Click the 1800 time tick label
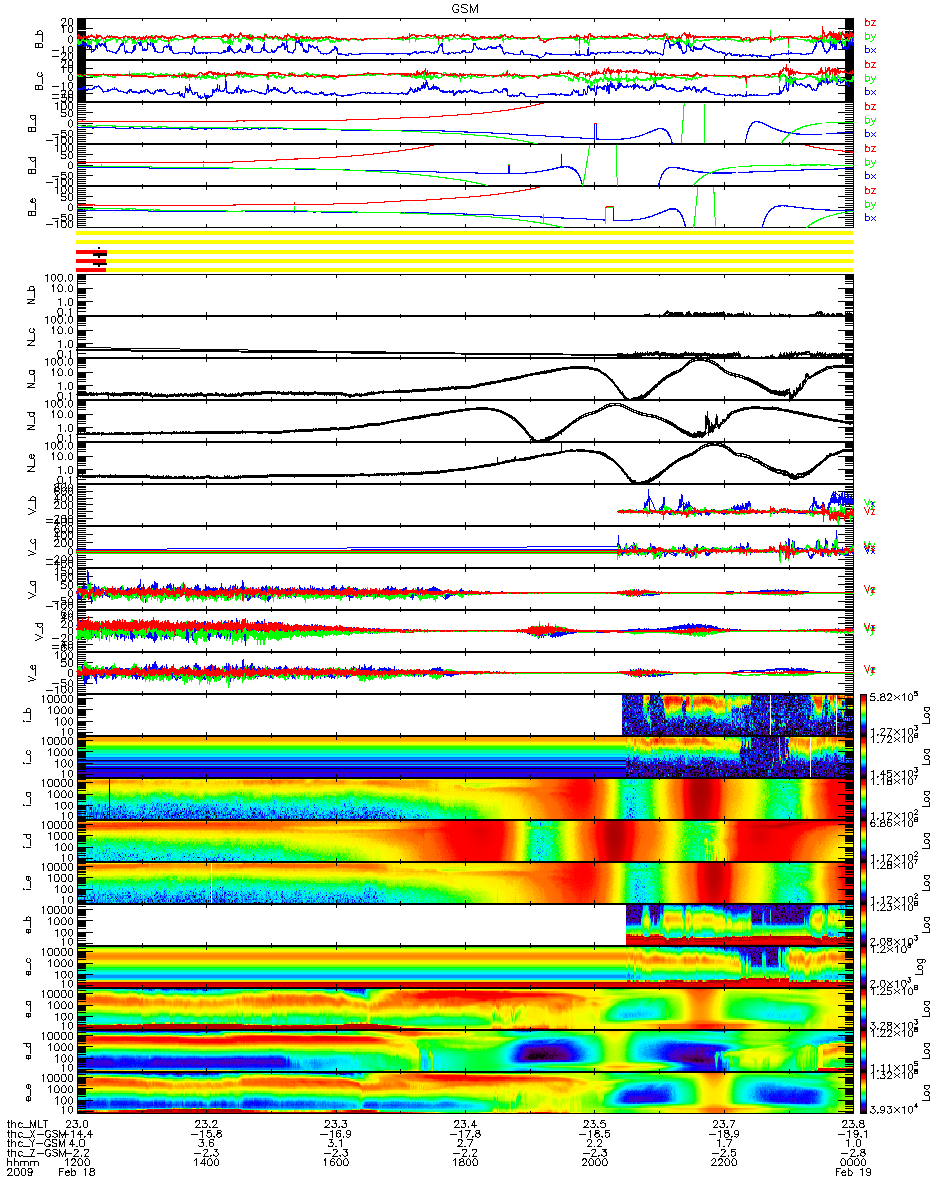This screenshot has width=930, height=1200. [x=466, y=1163]
